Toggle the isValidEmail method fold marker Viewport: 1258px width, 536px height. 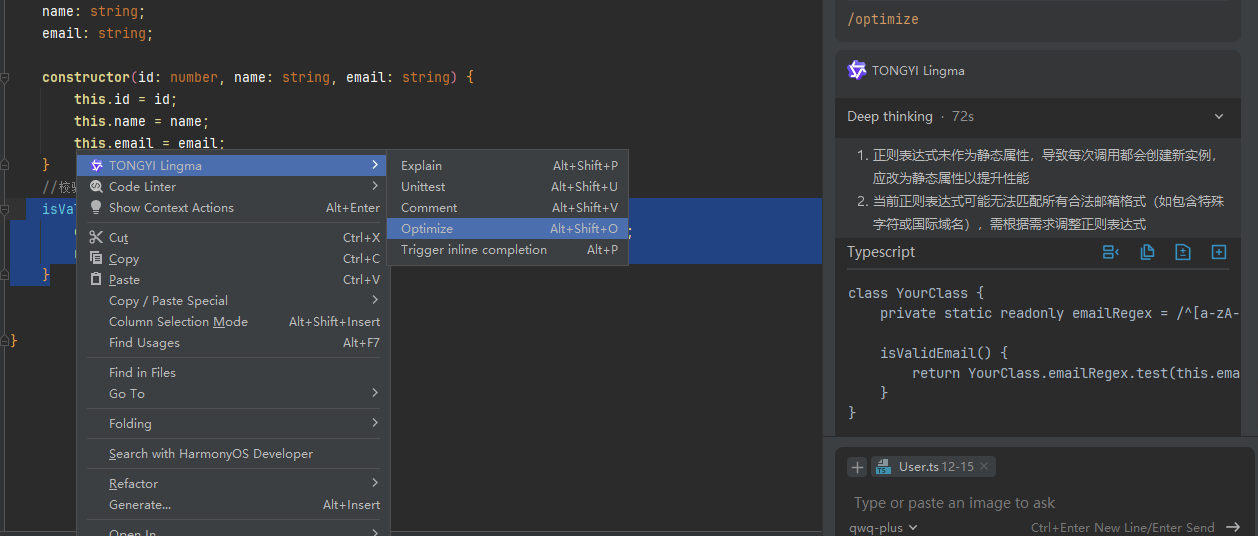(6, 209)
